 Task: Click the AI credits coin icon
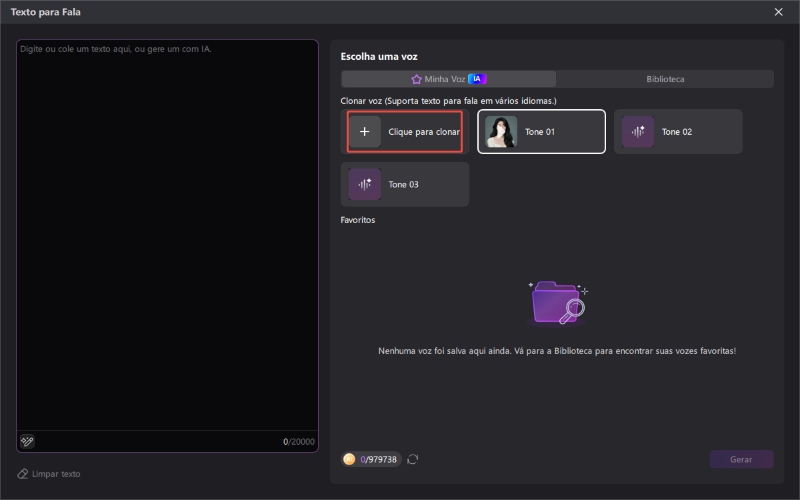pyautogui.click(x=349, y=459)
